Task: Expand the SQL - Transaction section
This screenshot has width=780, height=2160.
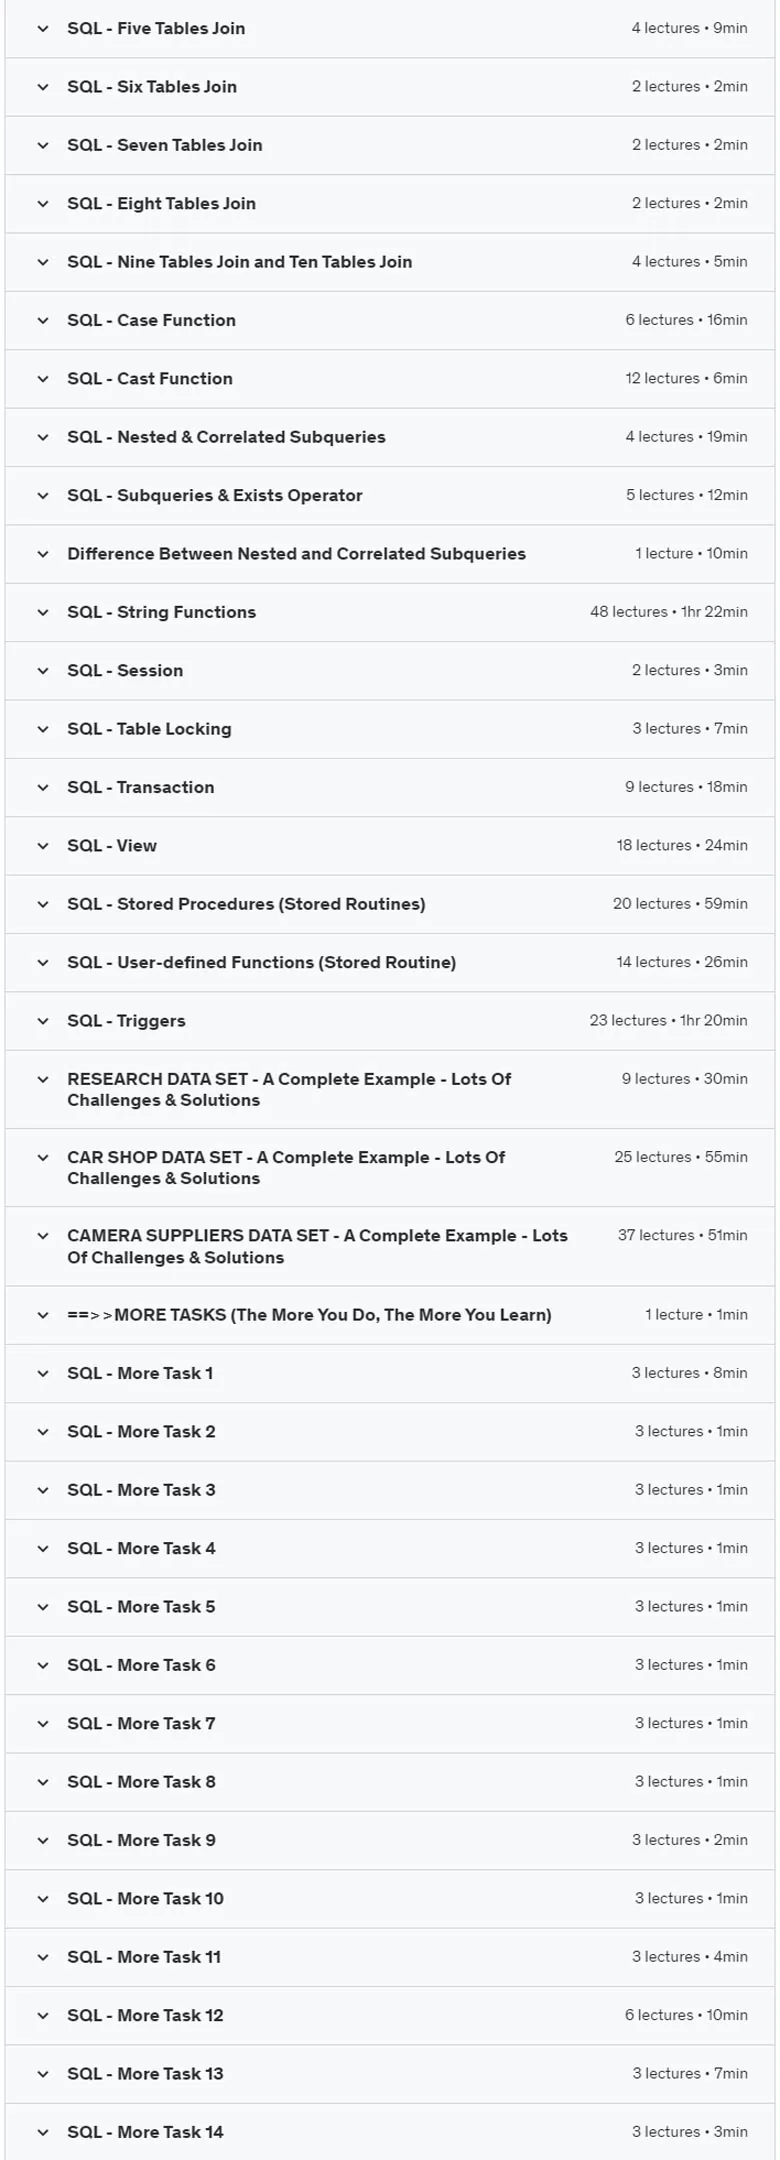Action: pyautogui.click(x=390, y=788)
